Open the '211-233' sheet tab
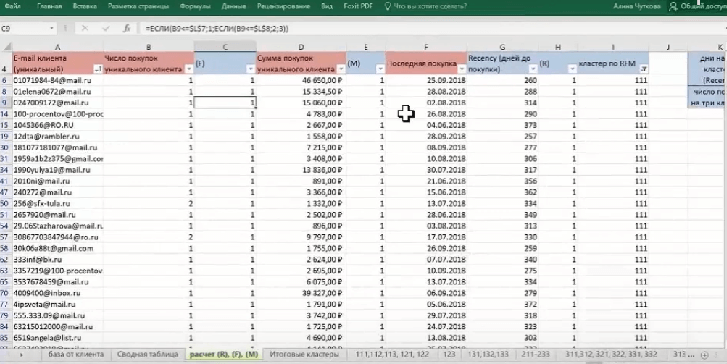The height and width of the screenshot is (364, 727). (536, 354)
